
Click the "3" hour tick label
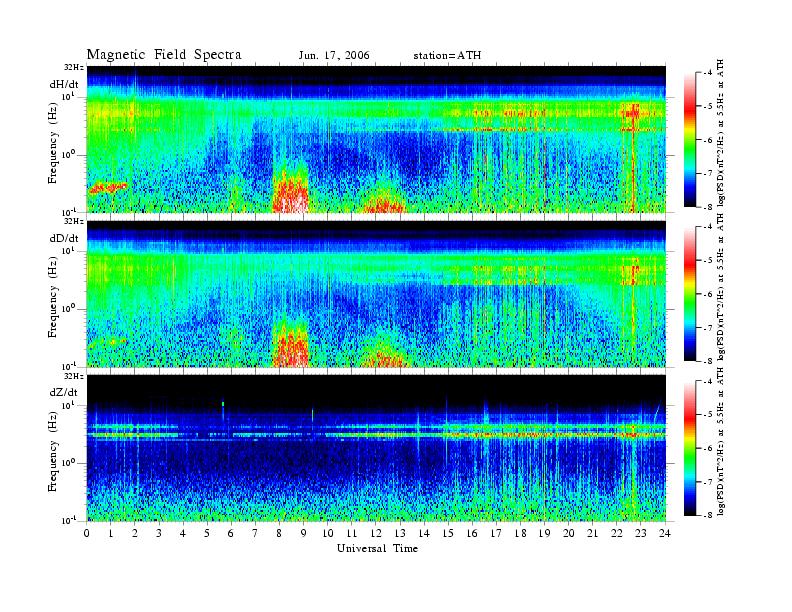(x=159, y=533)
